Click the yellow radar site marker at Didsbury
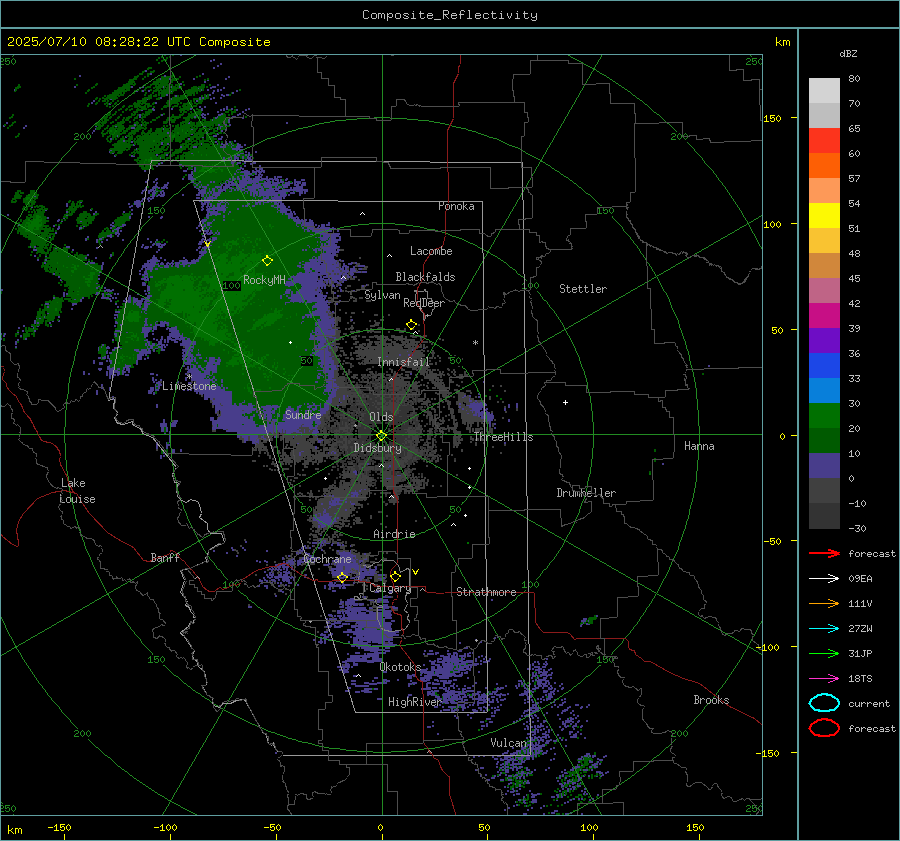 pyautogui.click(x=382, y=436)
